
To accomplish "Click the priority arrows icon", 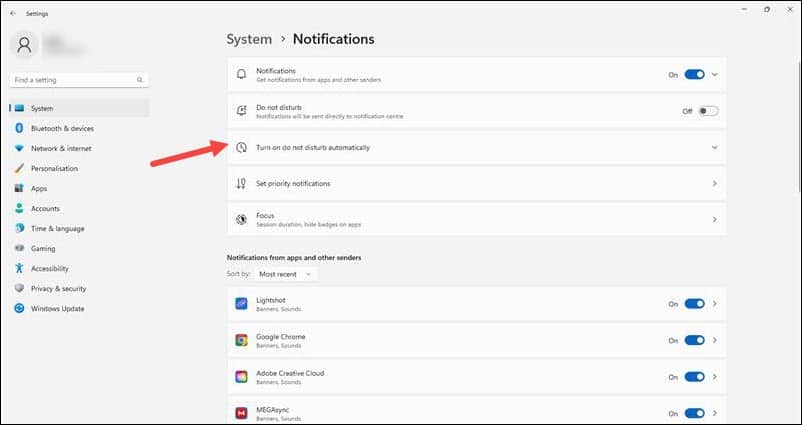I will point(241,184).
